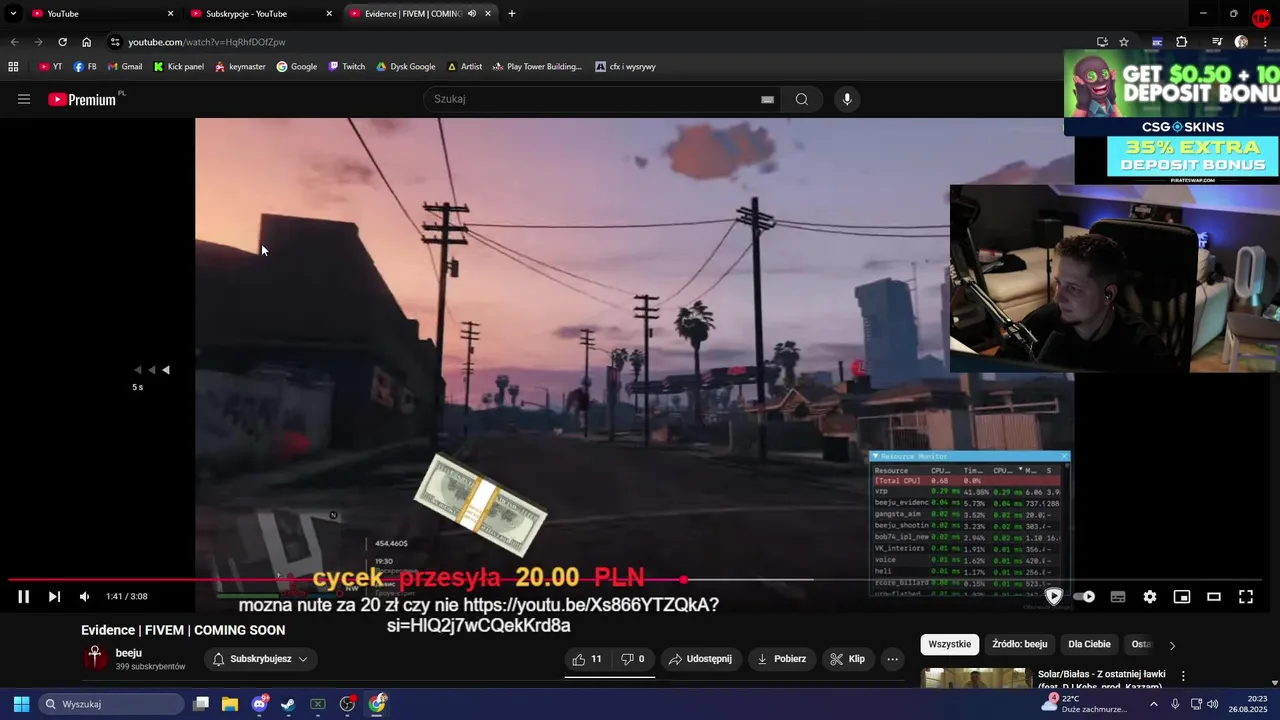1280x720 pixels.
Task: Toggle subtitles in the video player
Action: click(x=1118, y=597)
